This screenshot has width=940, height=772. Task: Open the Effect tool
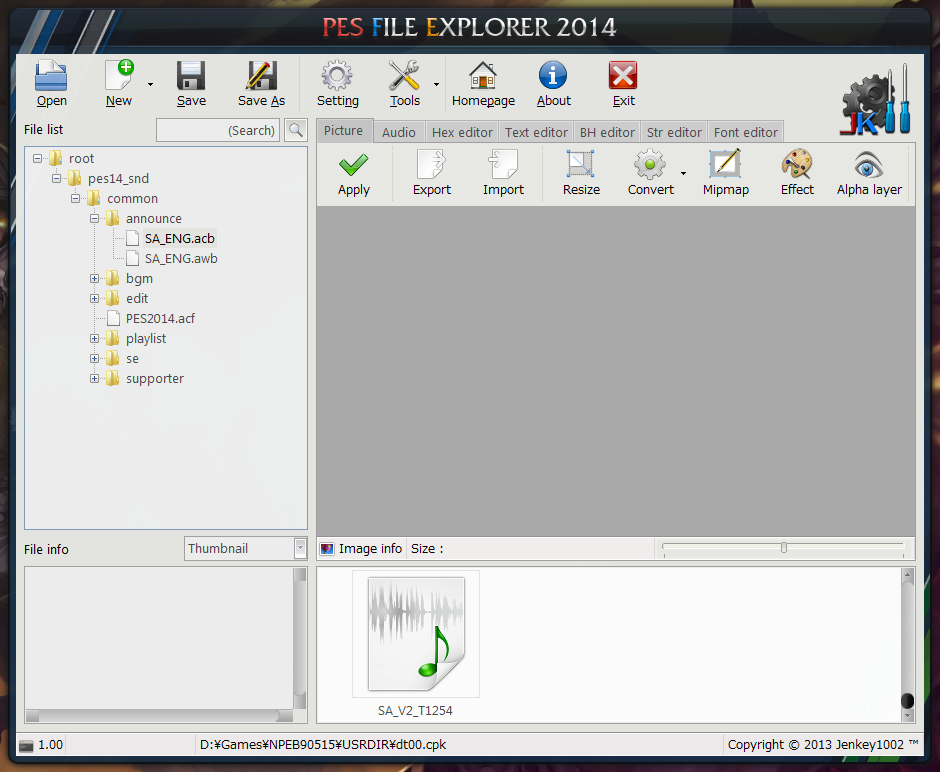[797, 172]
